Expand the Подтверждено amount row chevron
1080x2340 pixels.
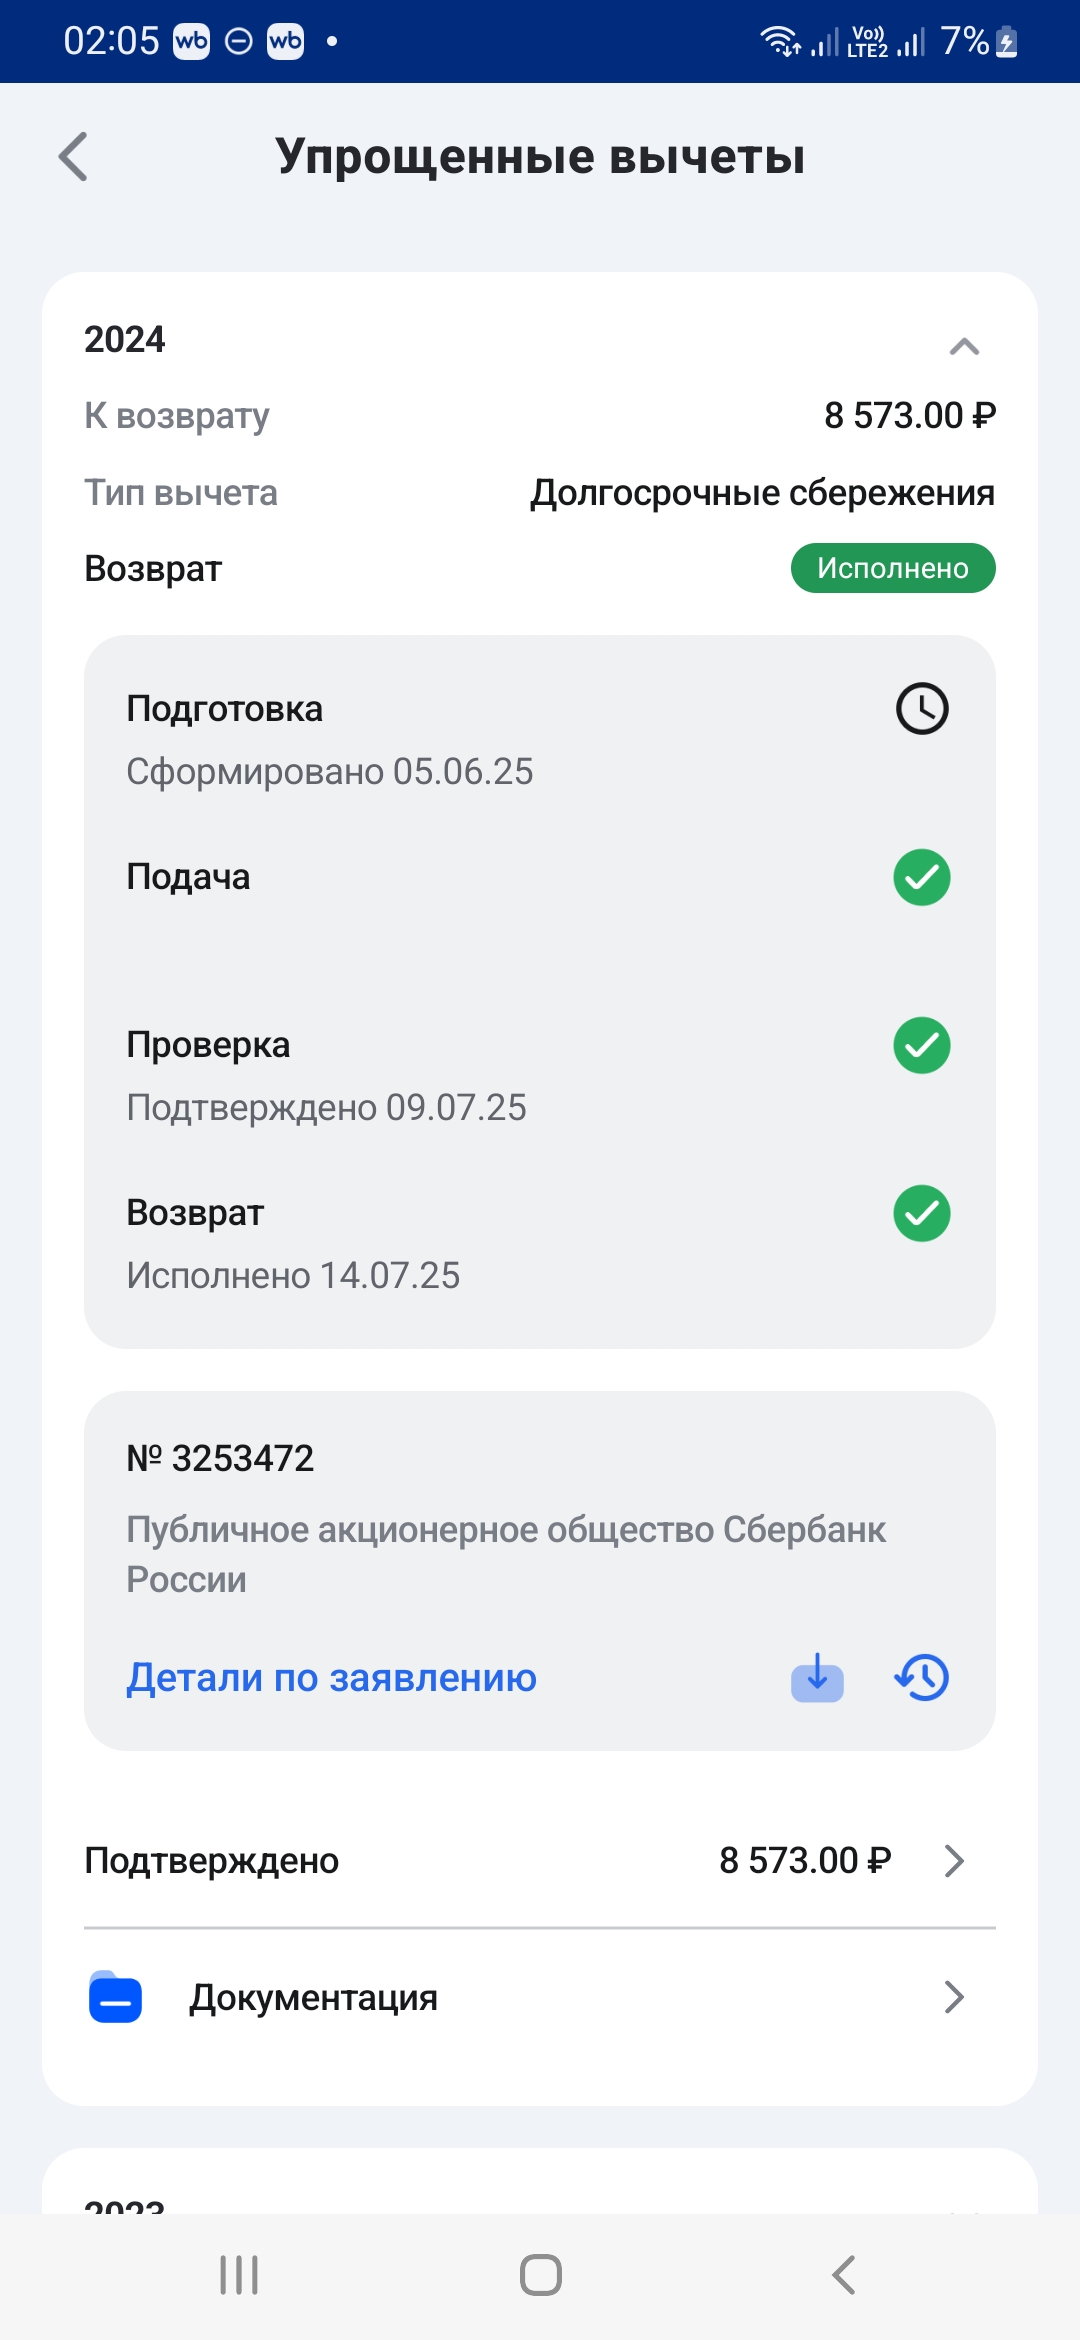point(954,1861)
